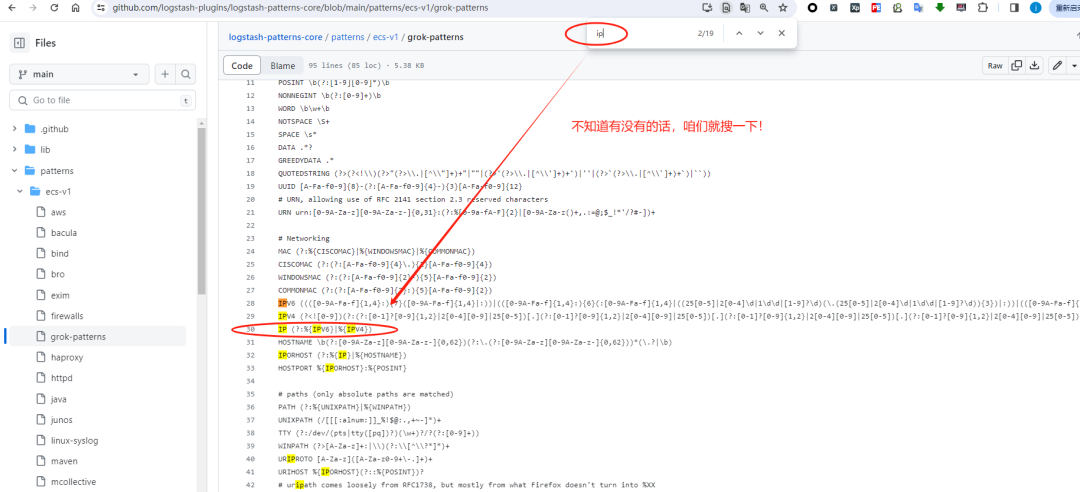The height and width of the screenshot is (492, 1080).
Task: Open the main branch dropdown
Action: pyautogui.click(x=79, y=74)
